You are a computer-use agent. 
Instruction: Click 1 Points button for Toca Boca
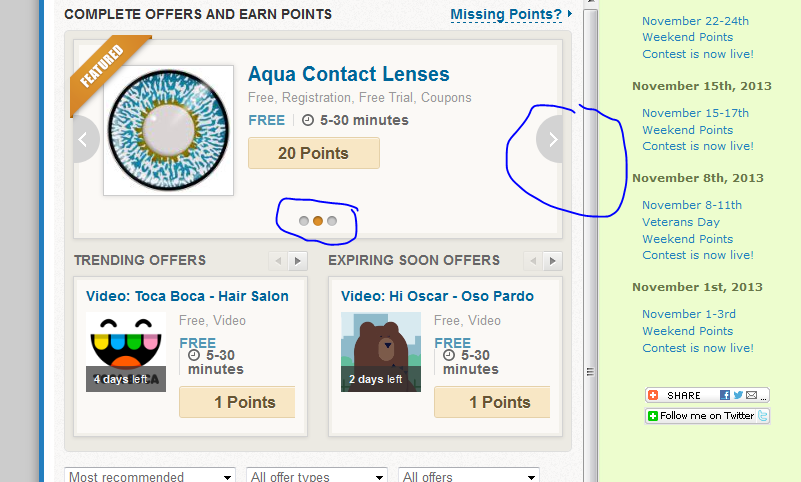[237, 402]
